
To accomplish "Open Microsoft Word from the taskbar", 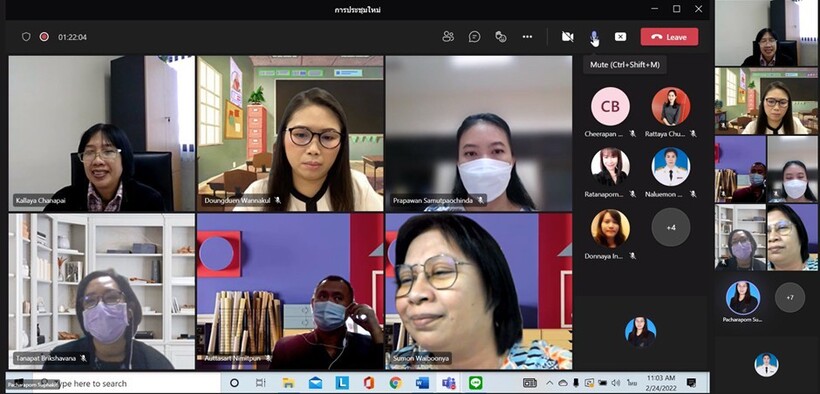I will click(422, 383).
